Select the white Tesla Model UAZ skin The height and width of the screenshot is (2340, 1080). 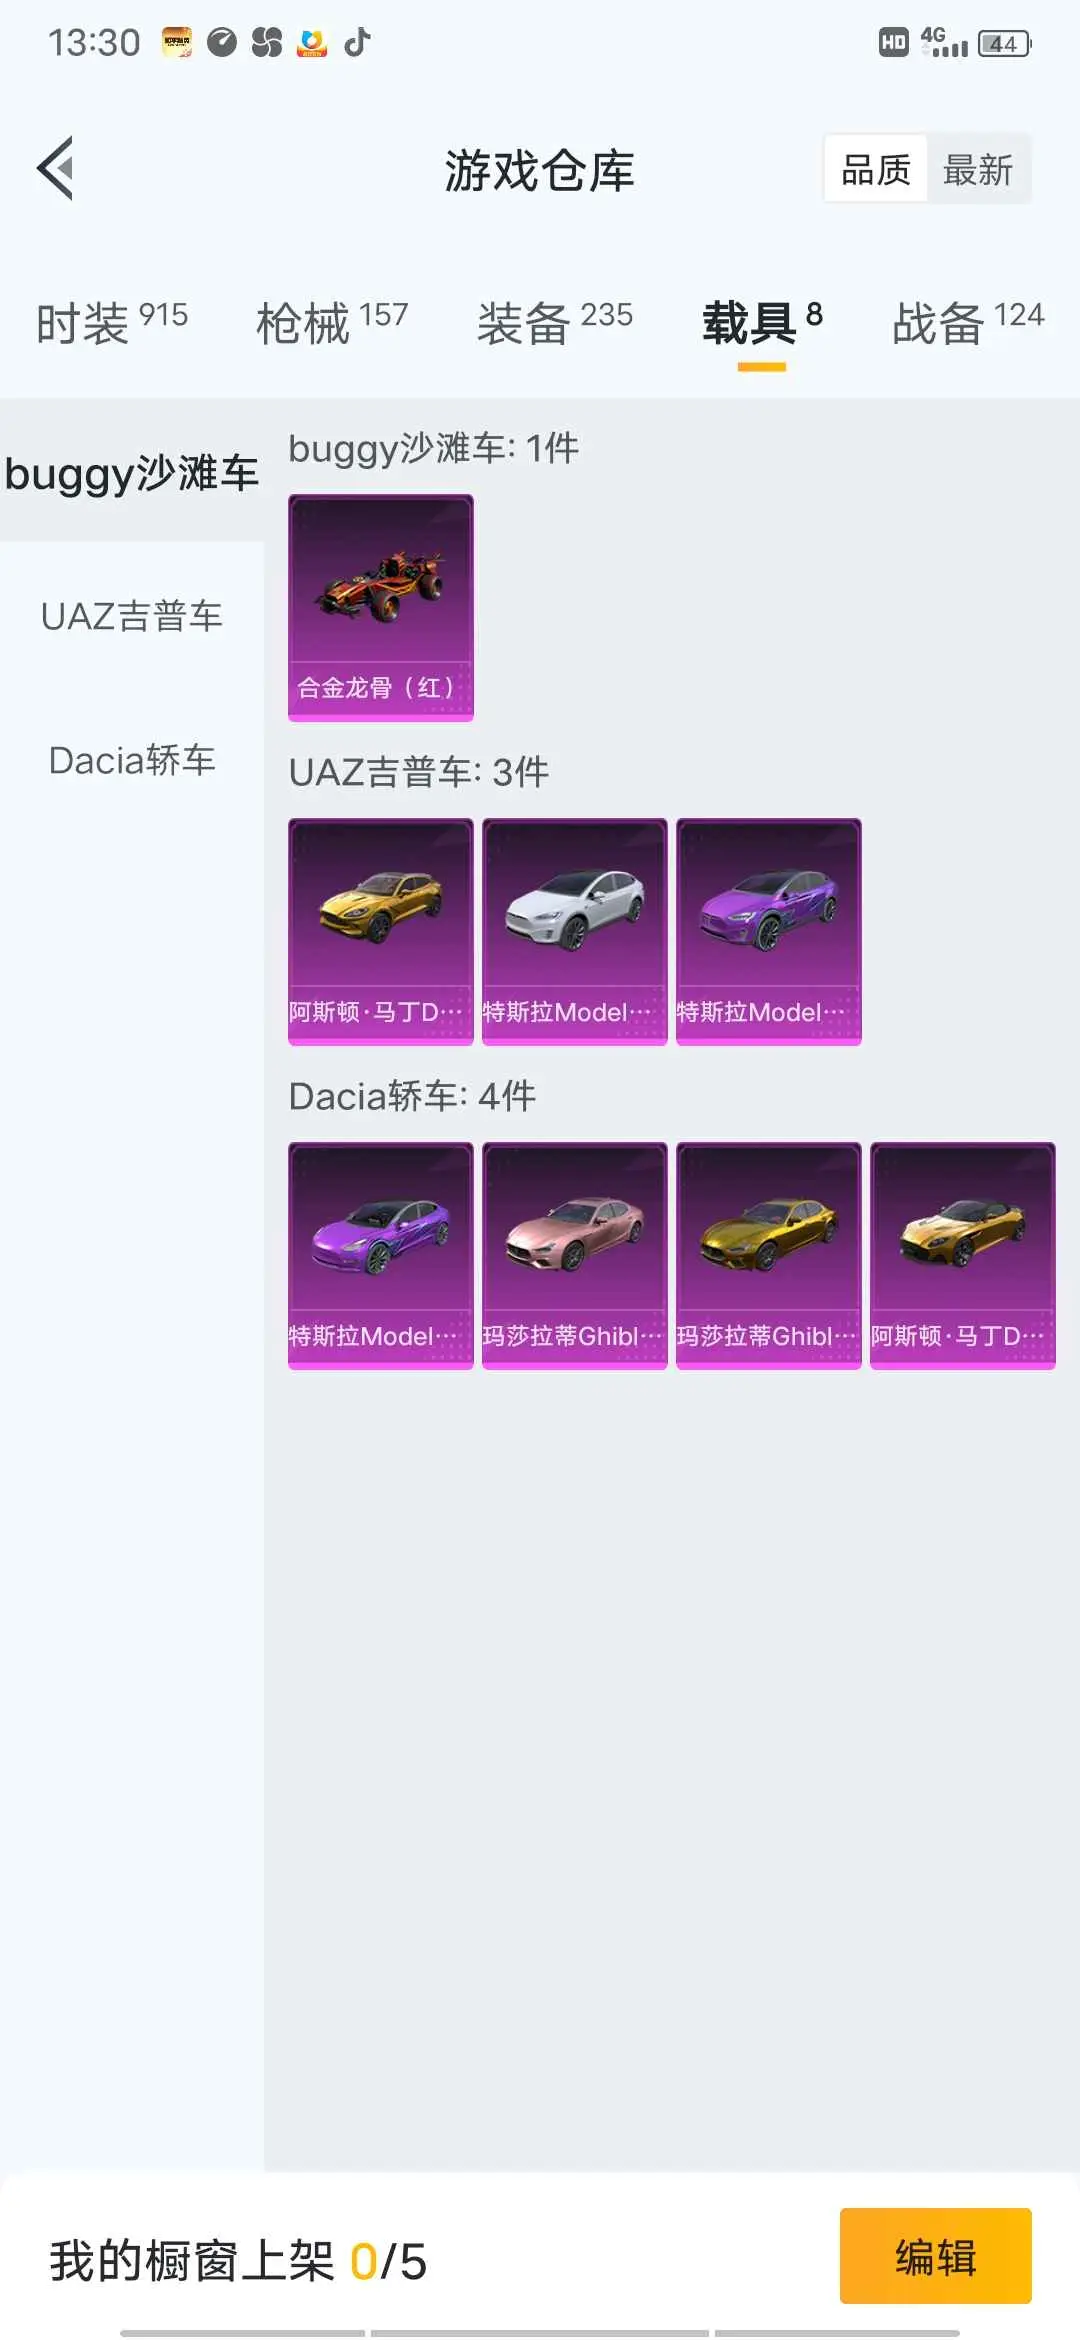[x=575, y=932]
